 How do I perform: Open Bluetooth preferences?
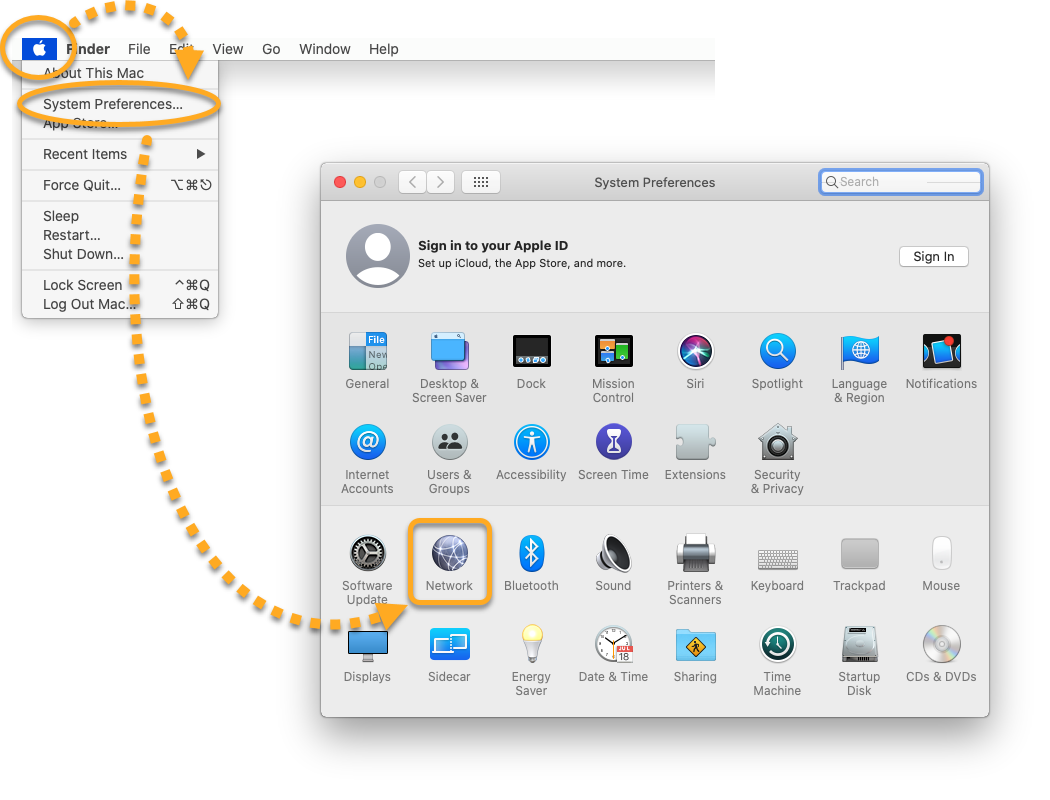click(x=531, y=563)
